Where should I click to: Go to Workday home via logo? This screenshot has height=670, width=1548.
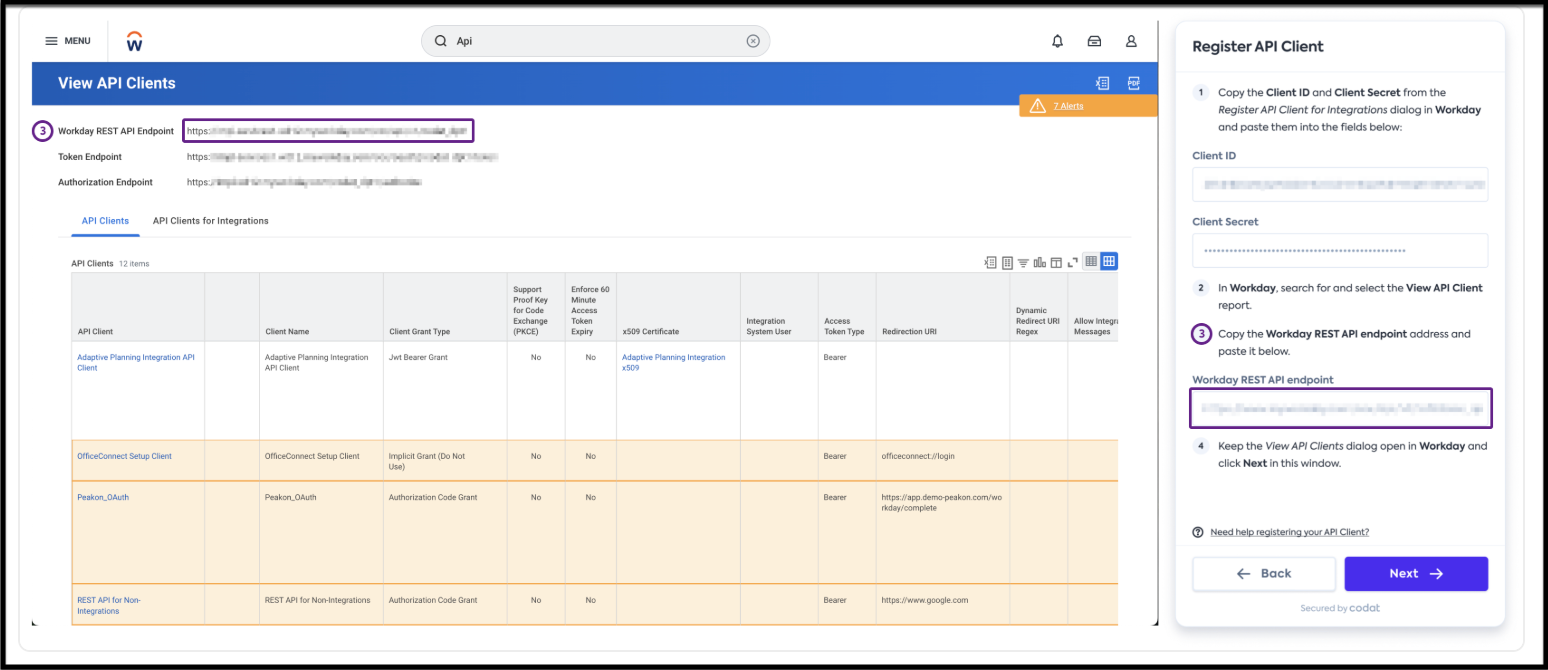point(135,41)
